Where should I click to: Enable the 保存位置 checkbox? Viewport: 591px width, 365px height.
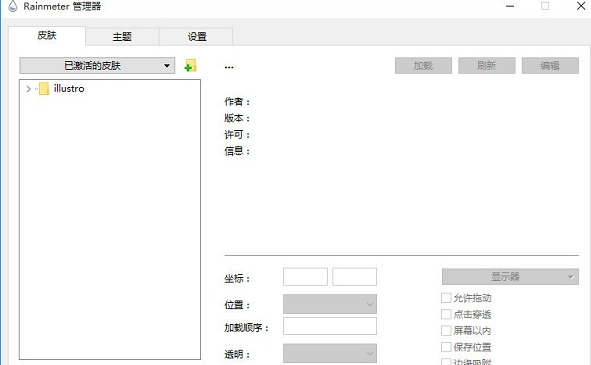[446, 347]
